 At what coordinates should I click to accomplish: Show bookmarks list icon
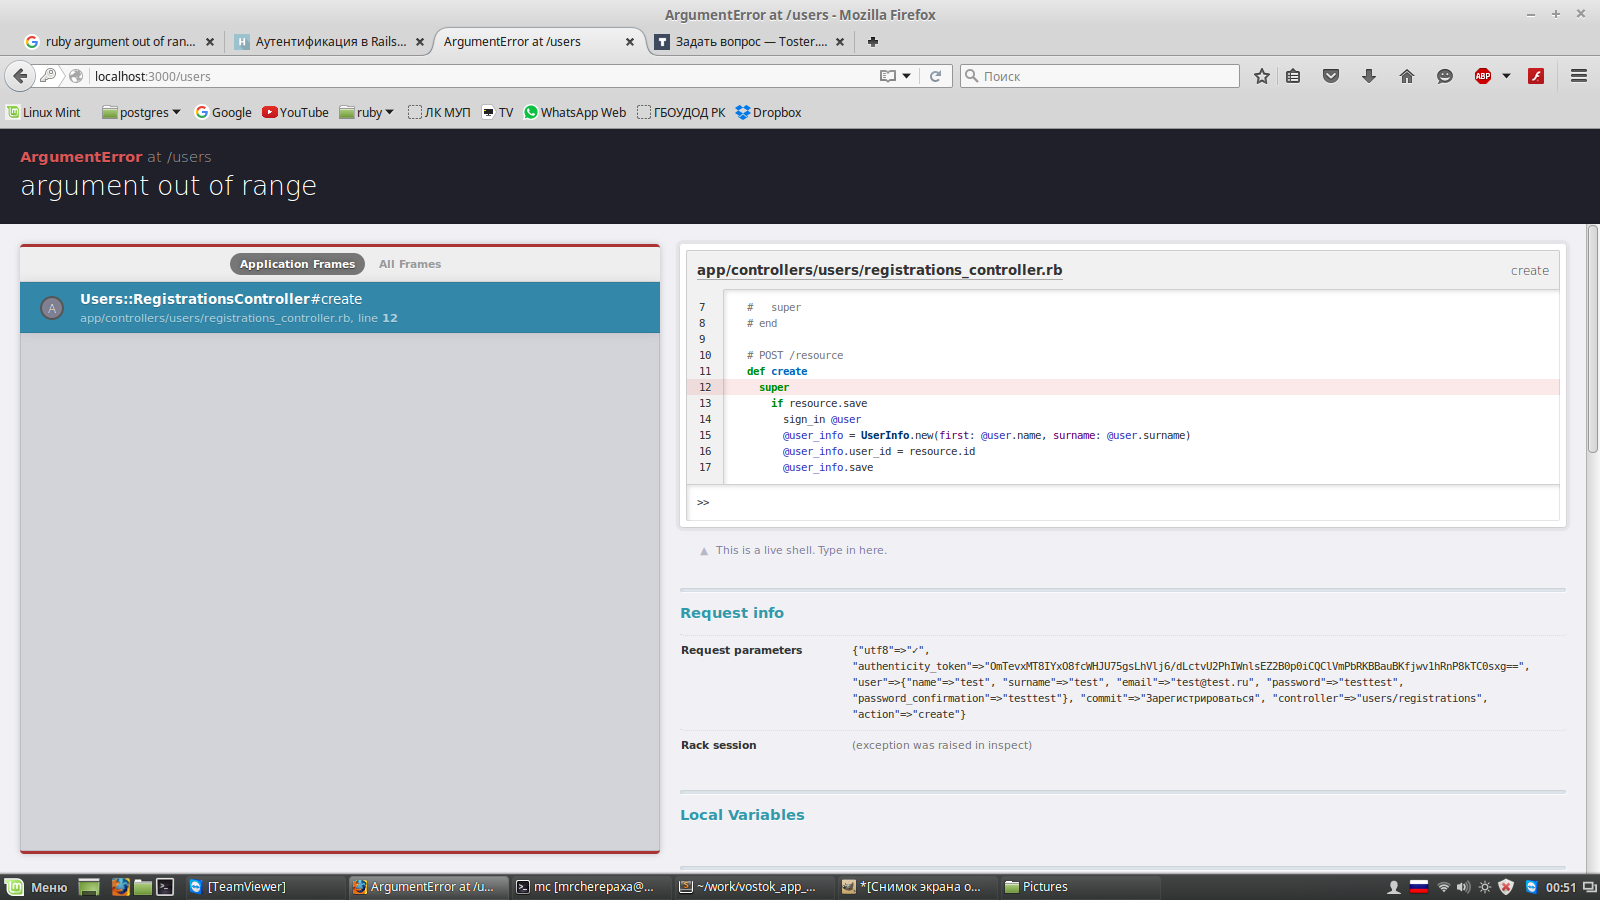pyautogui.click(x=1293, y=76)
